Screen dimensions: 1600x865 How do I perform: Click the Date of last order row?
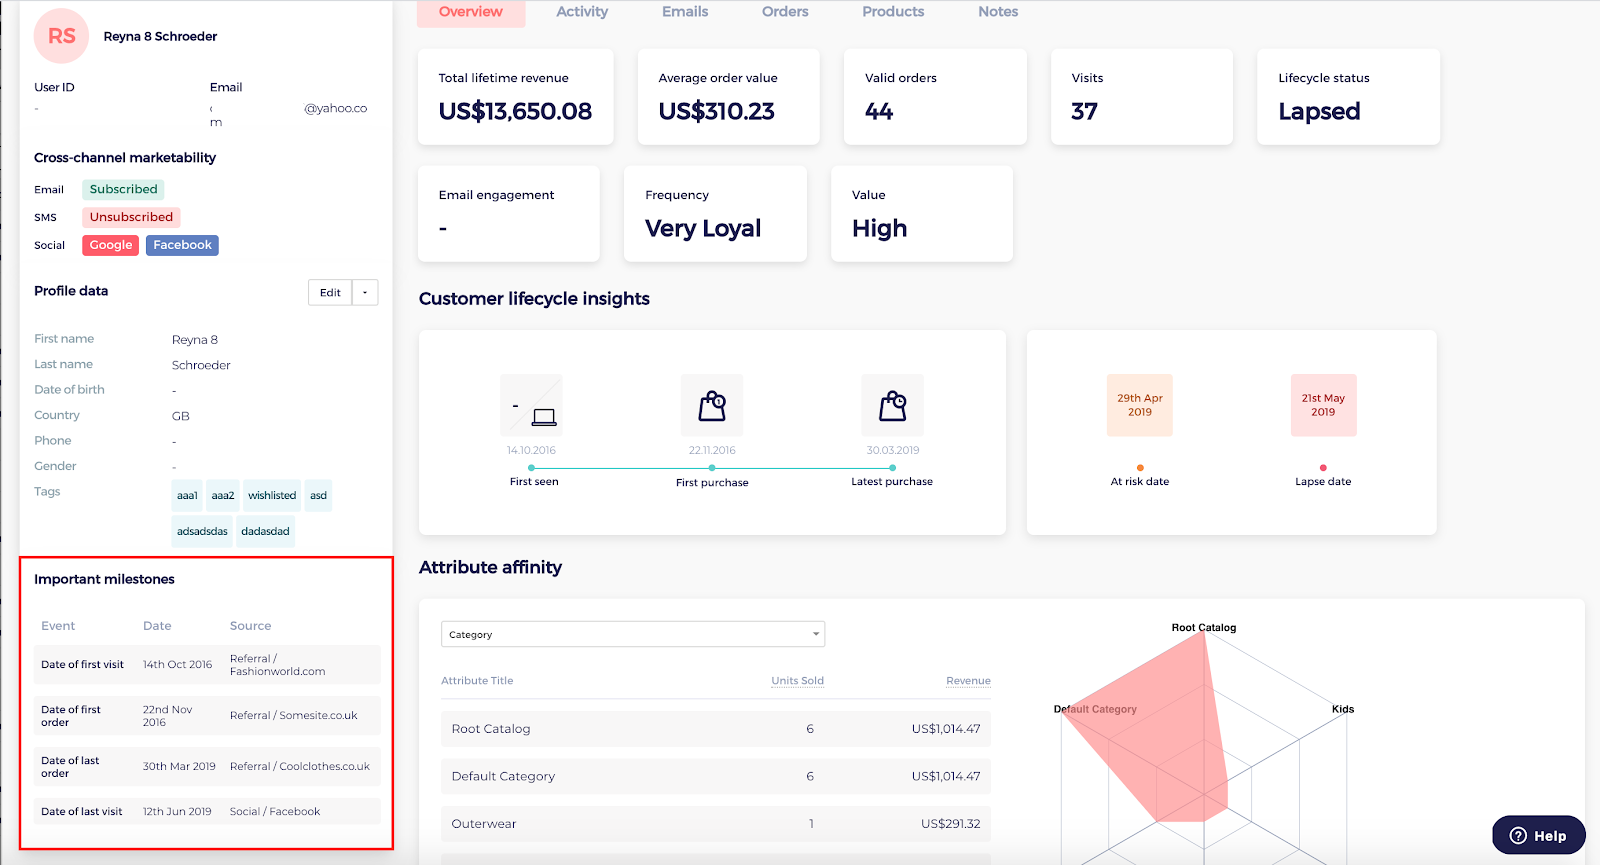point(207,767)
